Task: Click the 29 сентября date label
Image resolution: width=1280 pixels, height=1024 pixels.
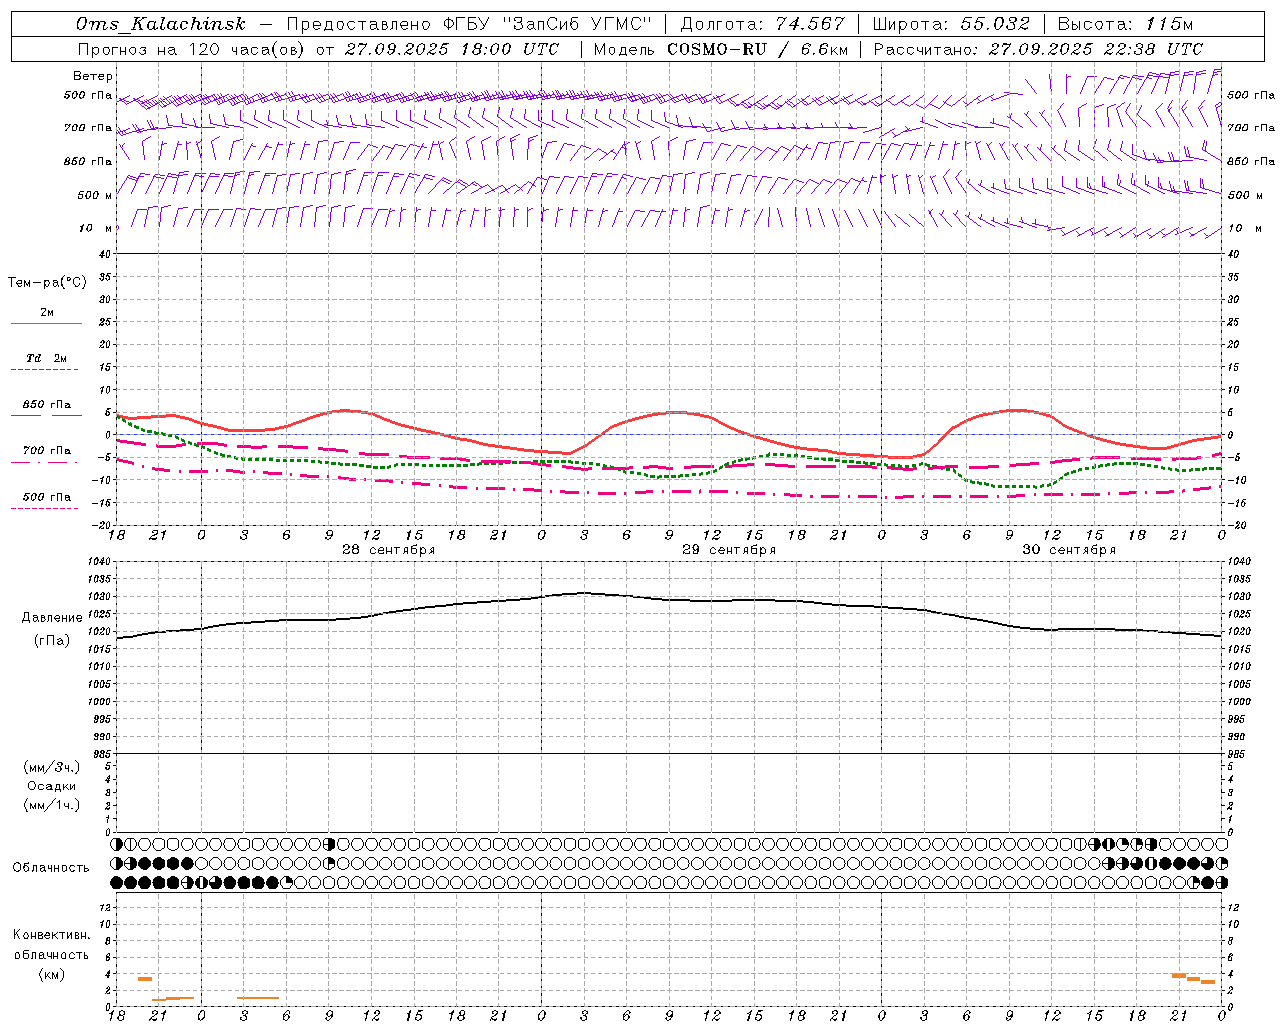Action: click(729, 550)
